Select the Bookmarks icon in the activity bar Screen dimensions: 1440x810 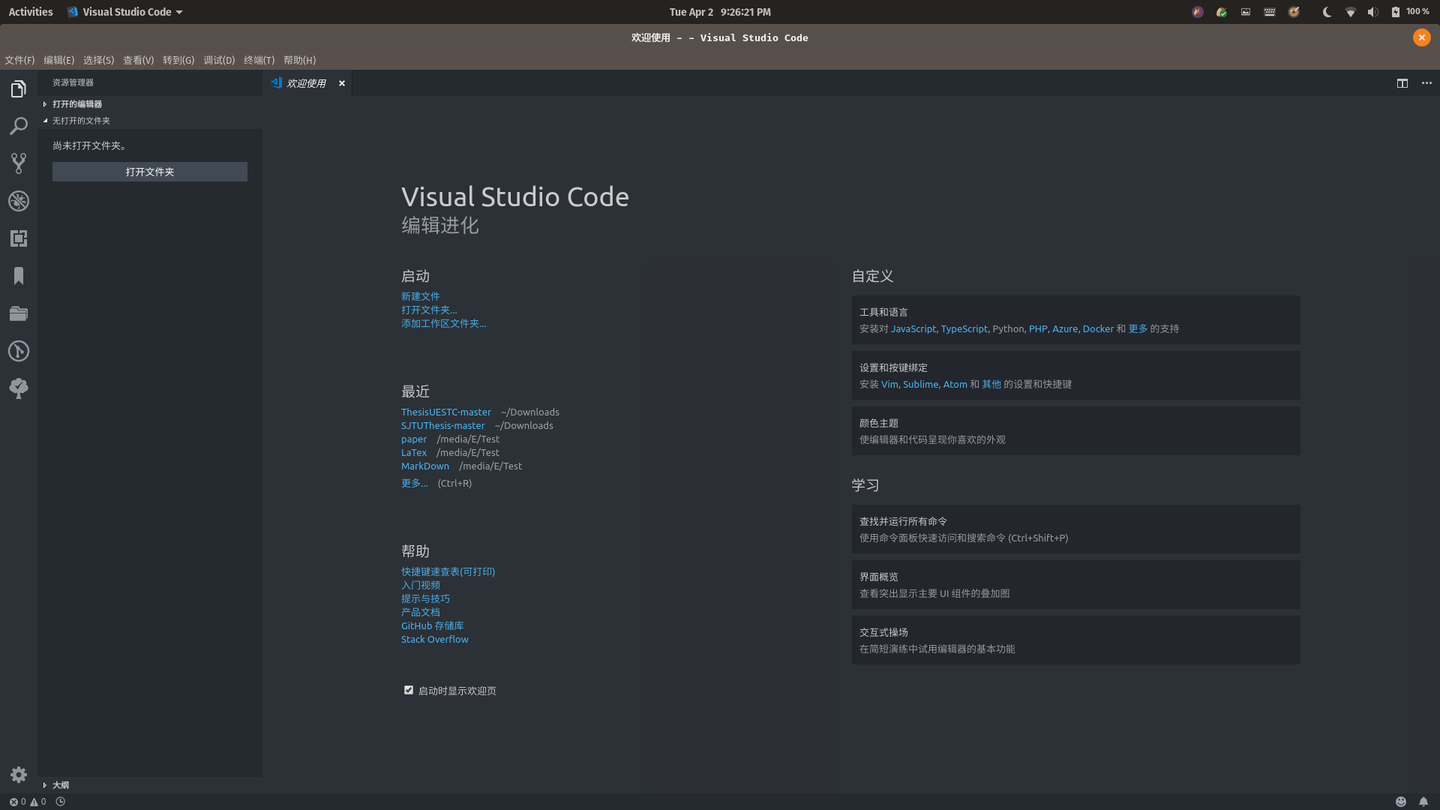point(18,275)
